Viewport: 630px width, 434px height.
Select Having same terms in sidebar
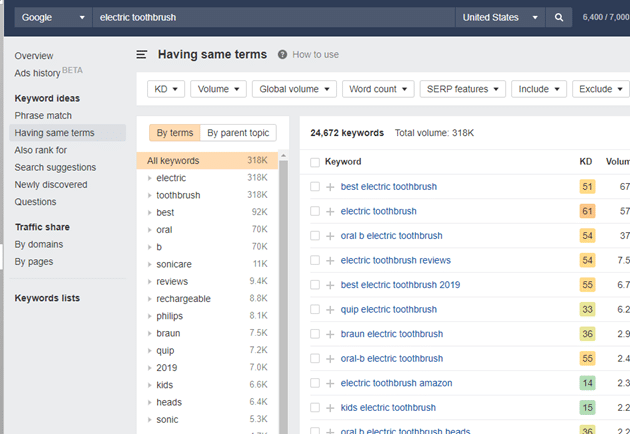68,133
